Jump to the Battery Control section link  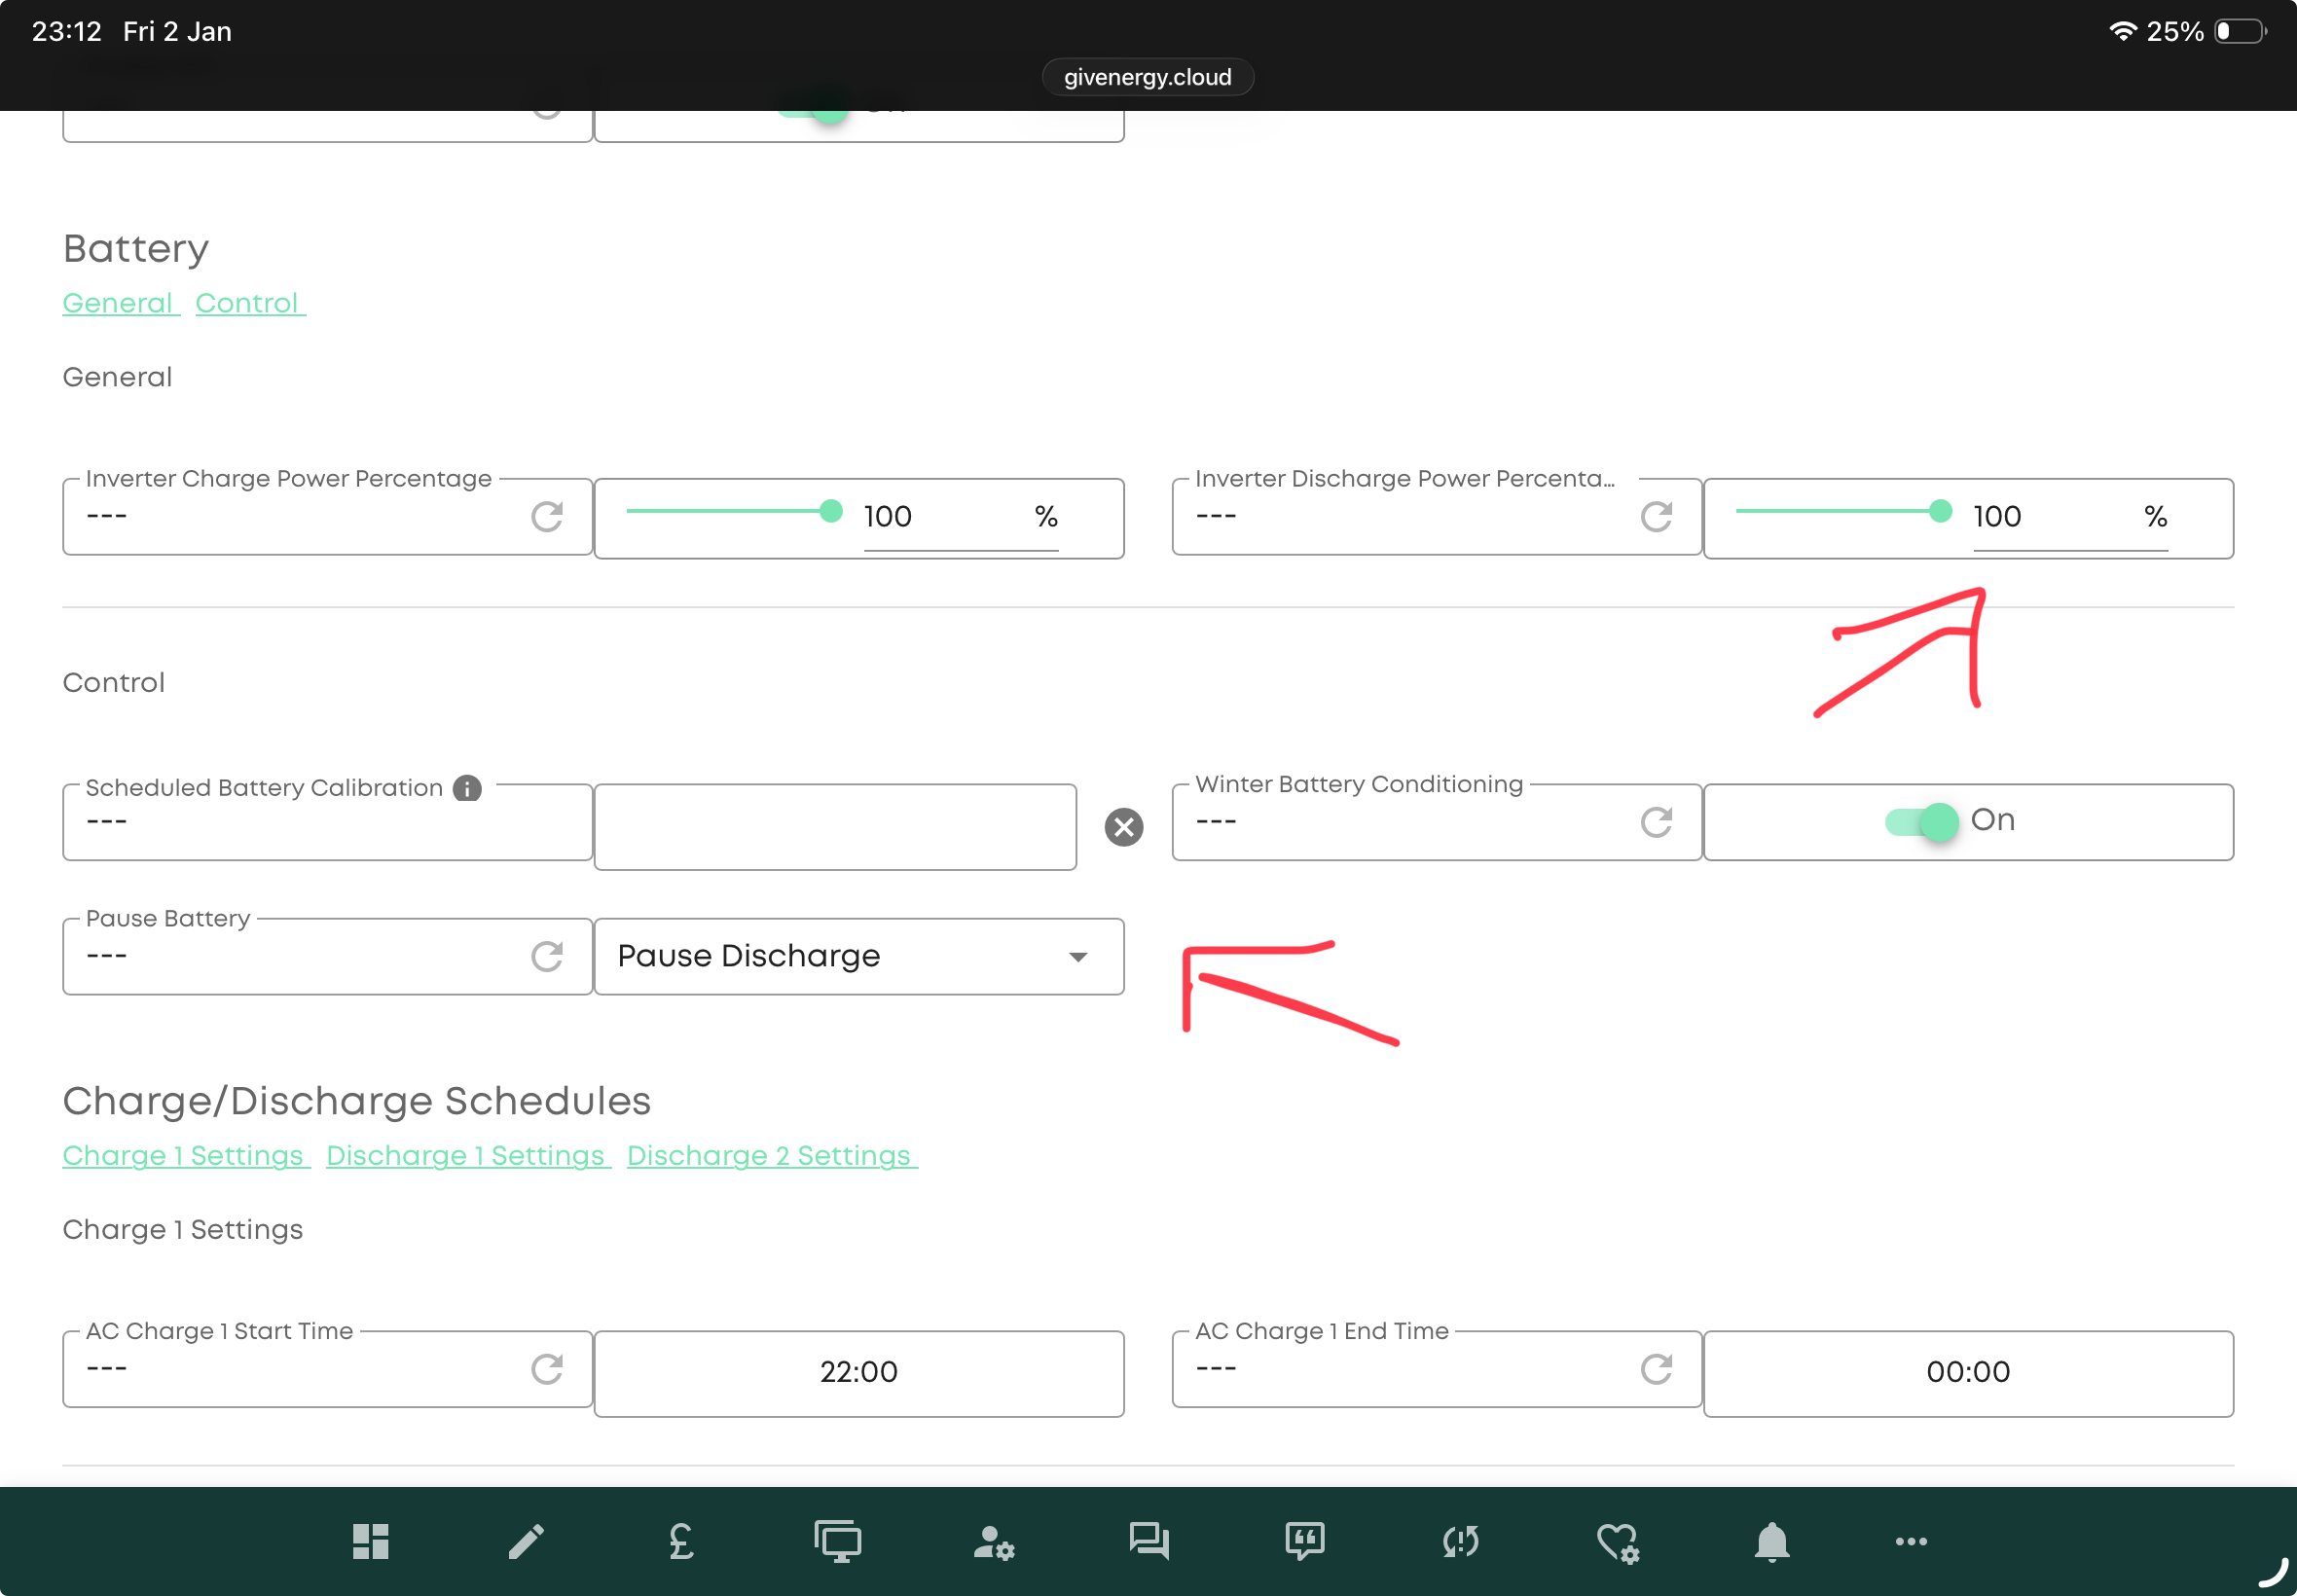pyautogui.click(x=249, y=303)
